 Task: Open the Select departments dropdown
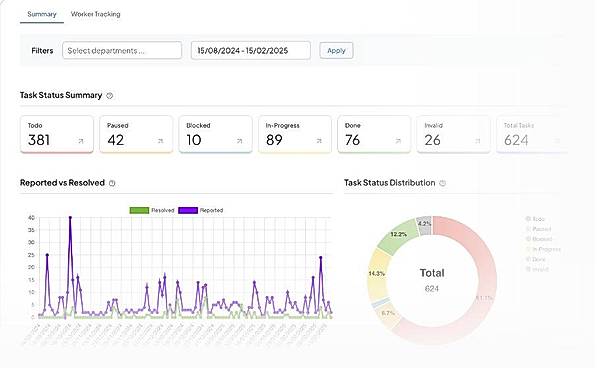click(x=122, y=50)
